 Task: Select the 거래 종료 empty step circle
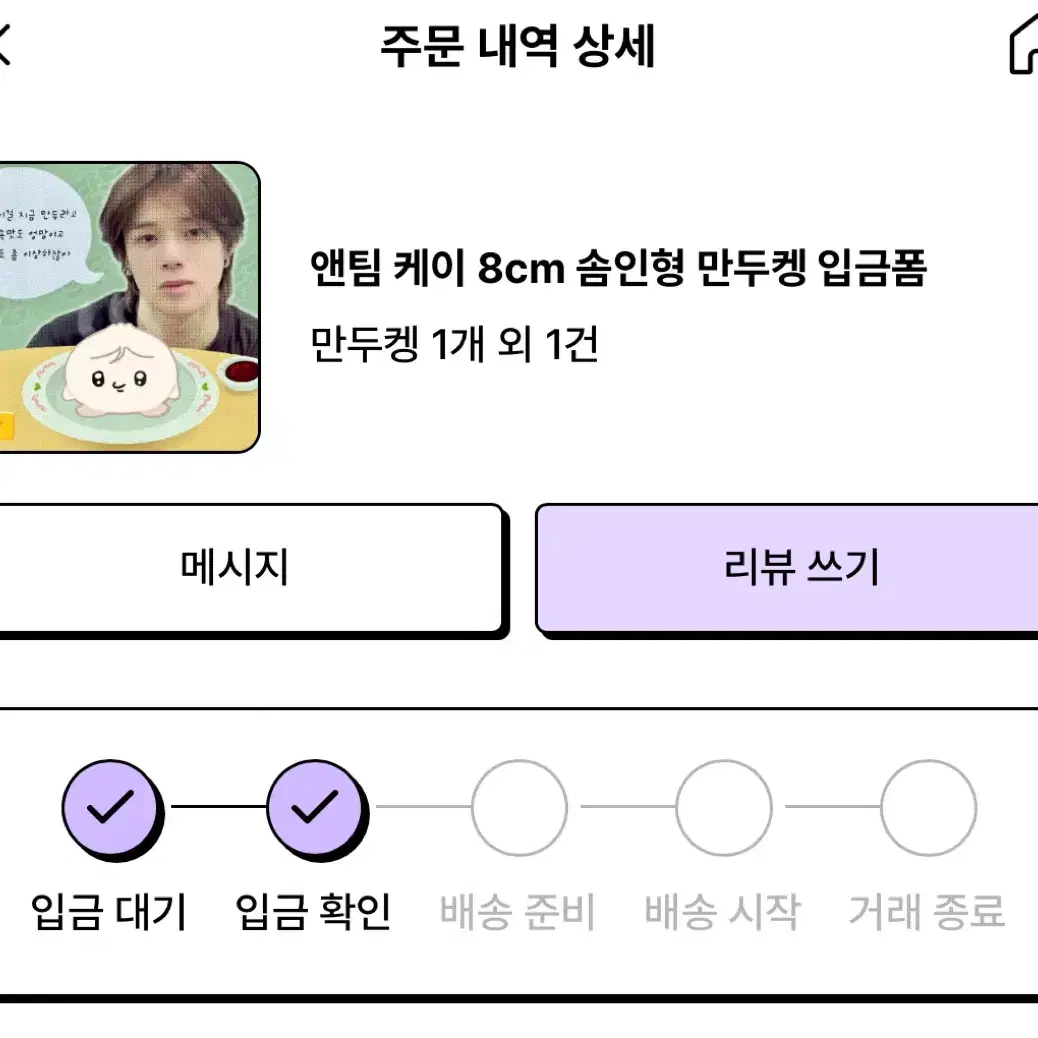click(928, 808)
